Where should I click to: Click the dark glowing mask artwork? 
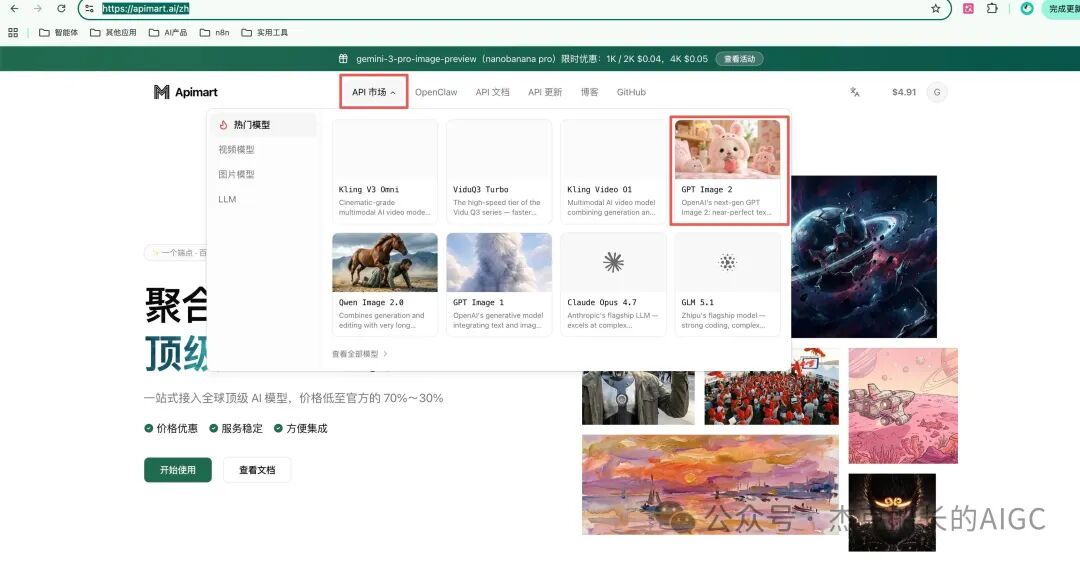point(892,512)
